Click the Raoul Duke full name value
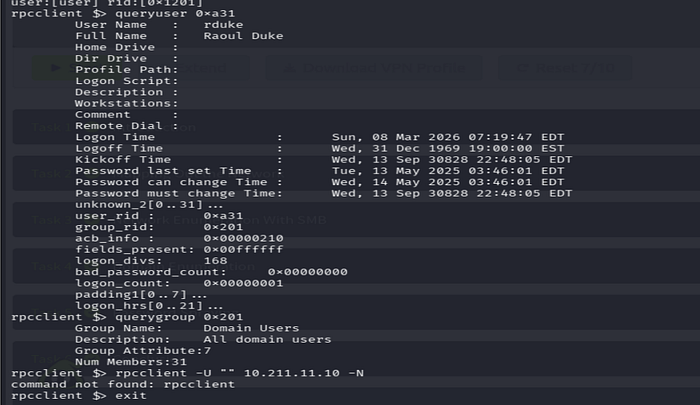The height and width of the screenshot is (405, 700). (243, 36)
